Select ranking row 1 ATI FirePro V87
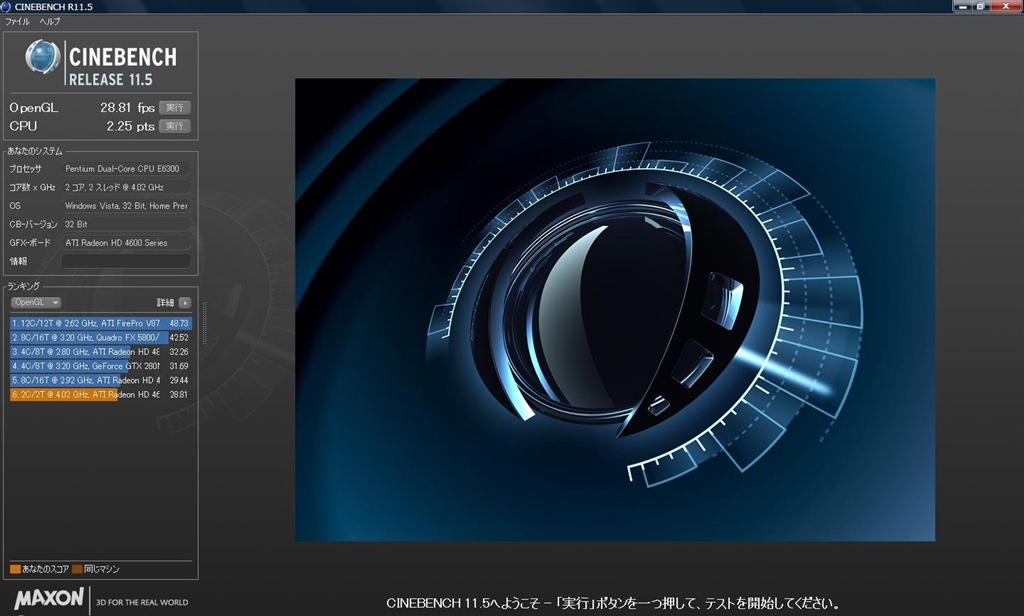 (x=101, y=323)
